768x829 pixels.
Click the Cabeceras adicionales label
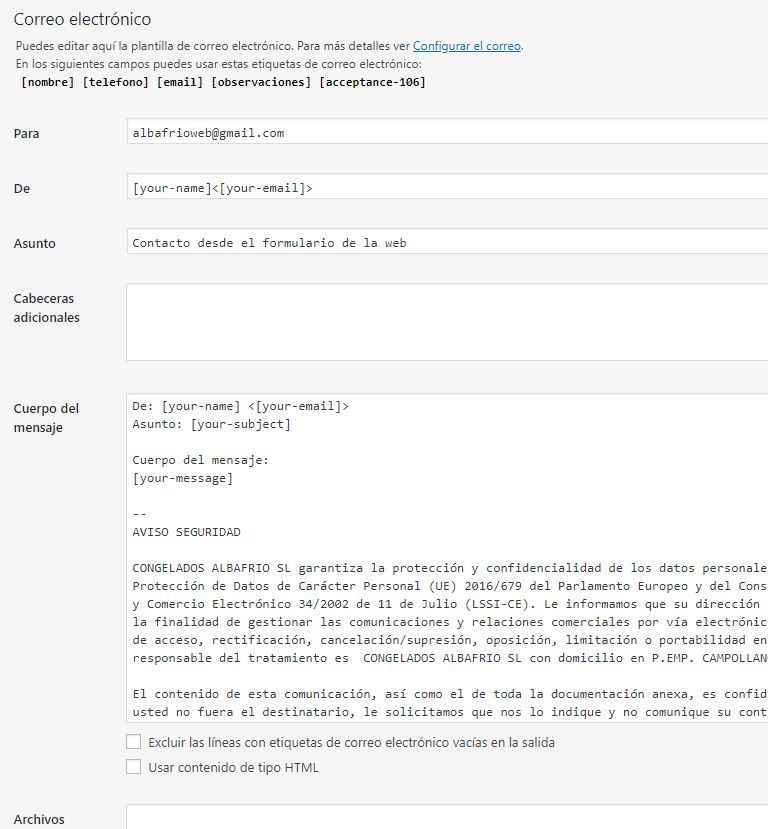[x=47, y=308]
